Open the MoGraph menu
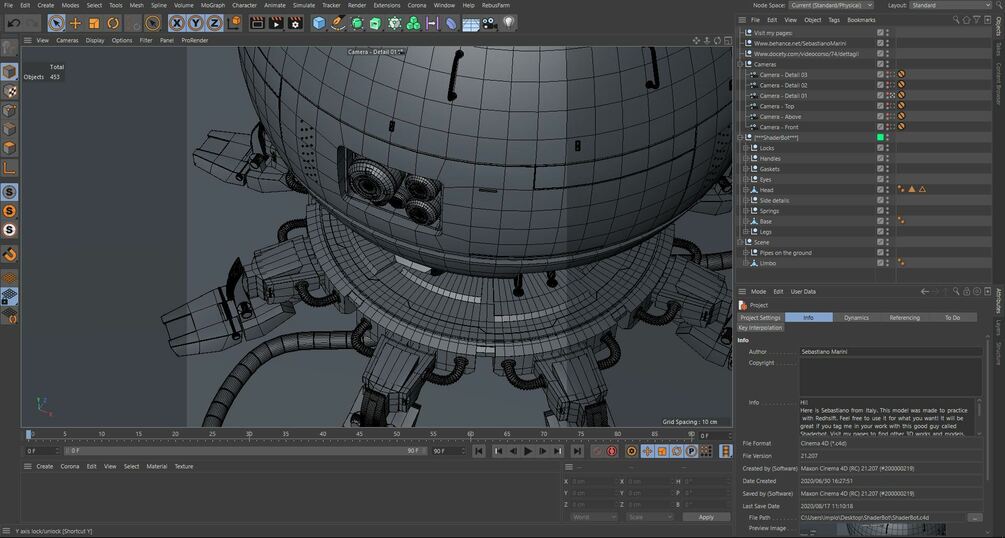The height and width of the screenshot is (538, 1005). click(212, 5)
